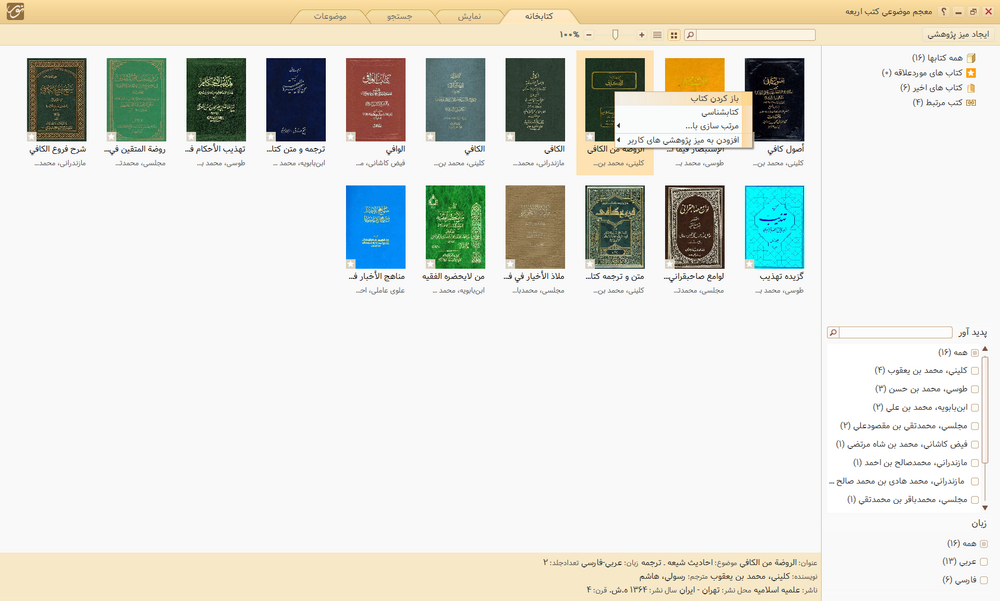This screenshot has width=1000, height=601.
Task: Check the author مجلسی، محمدتقی بن مقصودعلی
Action: pyautogui.click(x=974, y=426)
